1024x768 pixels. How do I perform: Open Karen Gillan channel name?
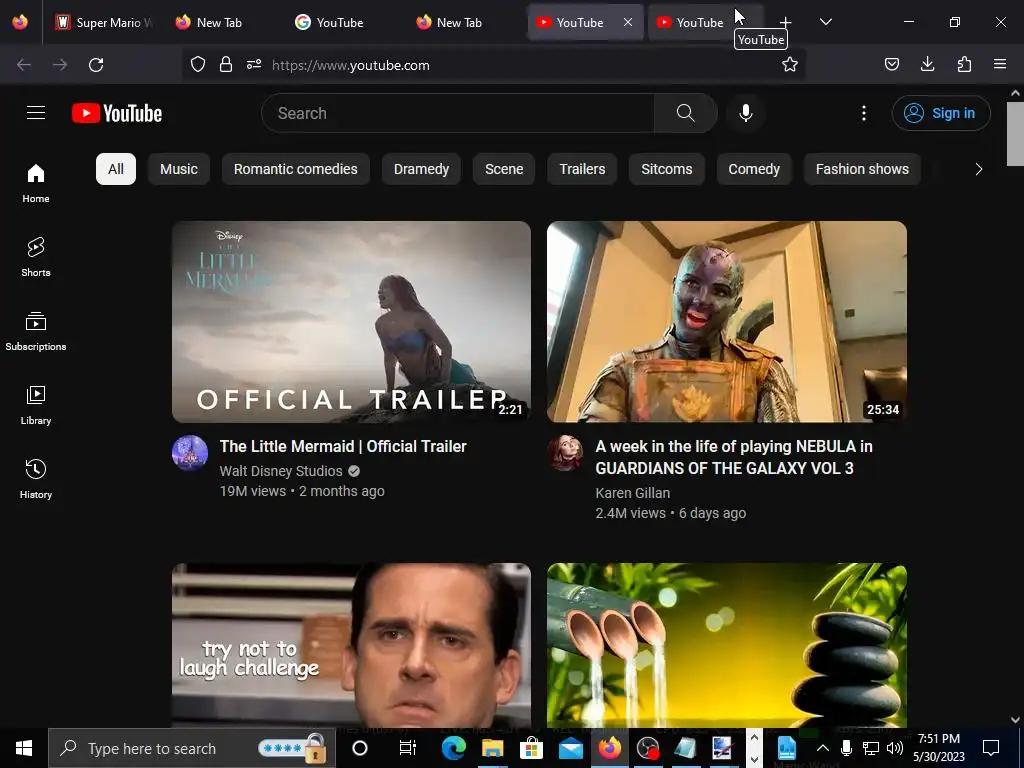point(632,493)
